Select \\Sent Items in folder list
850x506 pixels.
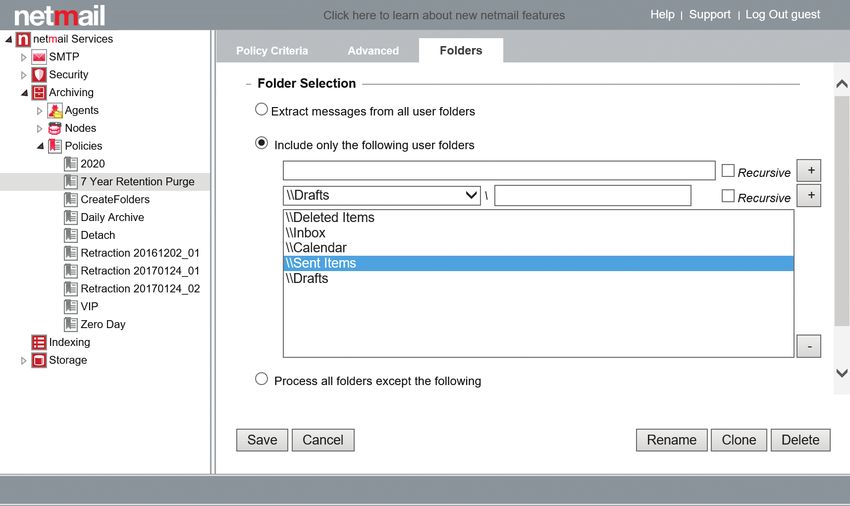[x=538, y=263]
